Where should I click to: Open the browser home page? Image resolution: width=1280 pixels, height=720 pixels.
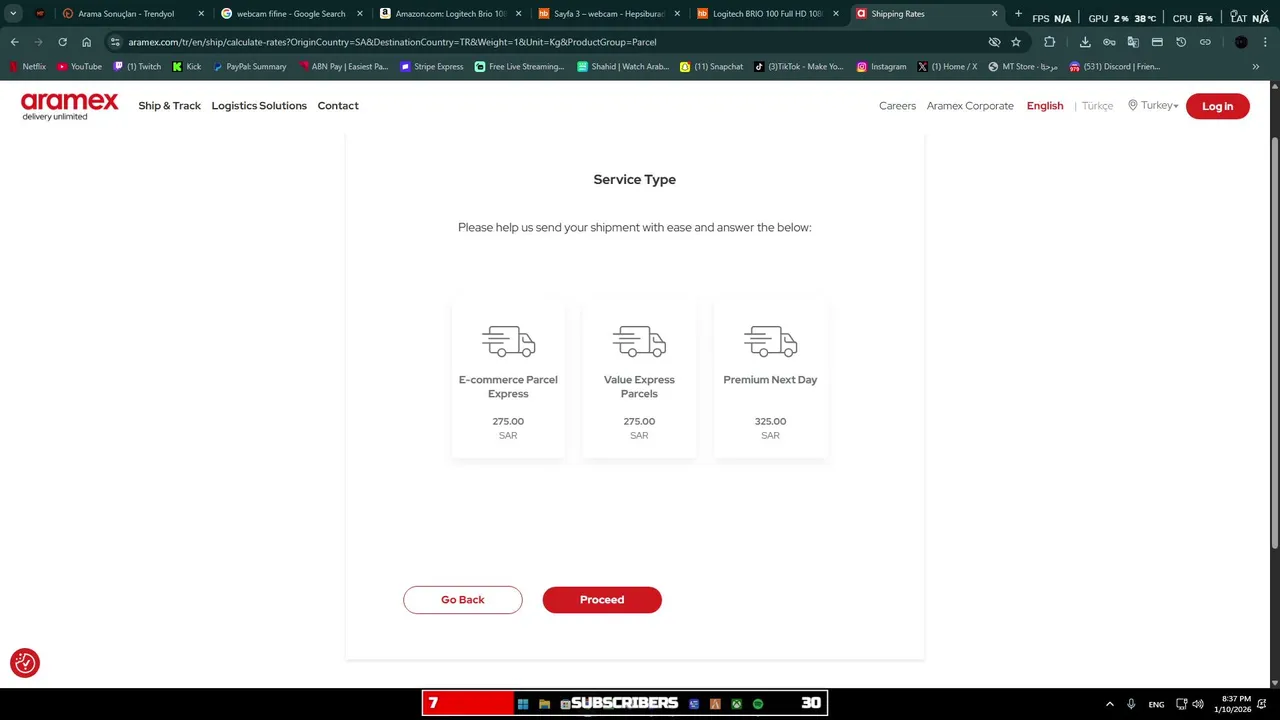click(x=86, y=42)
